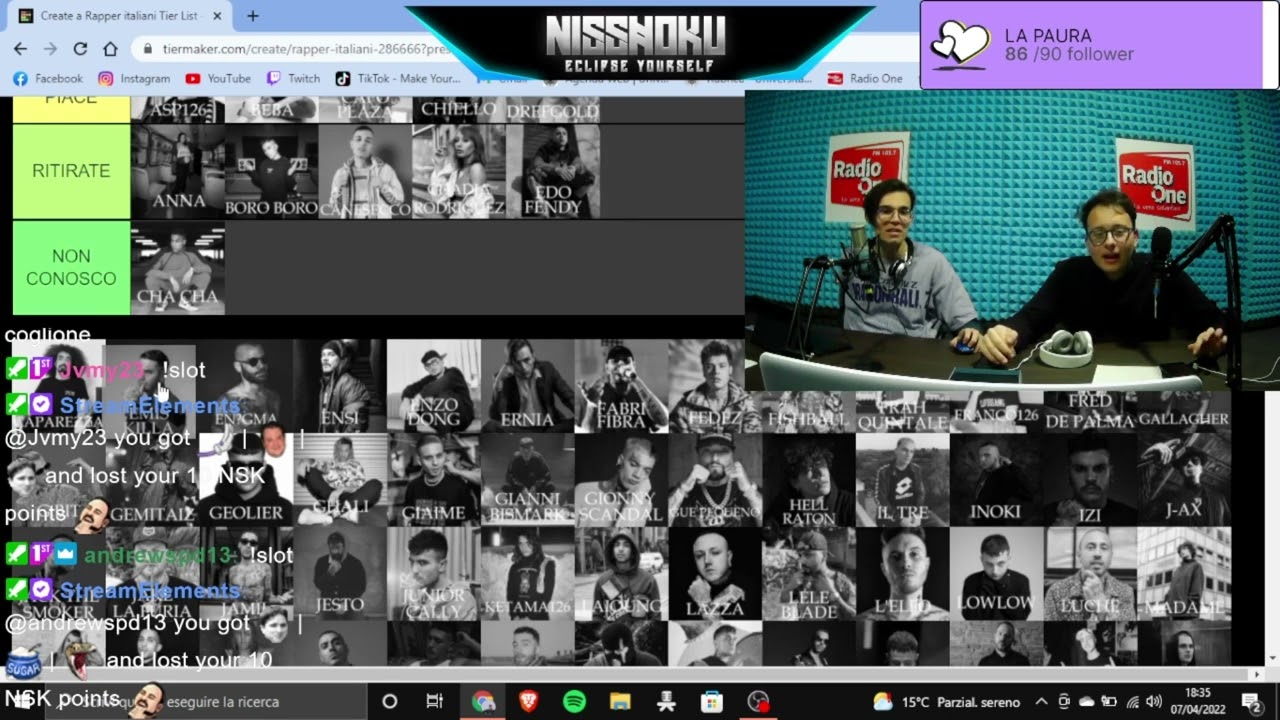
Task: Pick the LELE BLADE rapper image
Action: coord(809,574)
